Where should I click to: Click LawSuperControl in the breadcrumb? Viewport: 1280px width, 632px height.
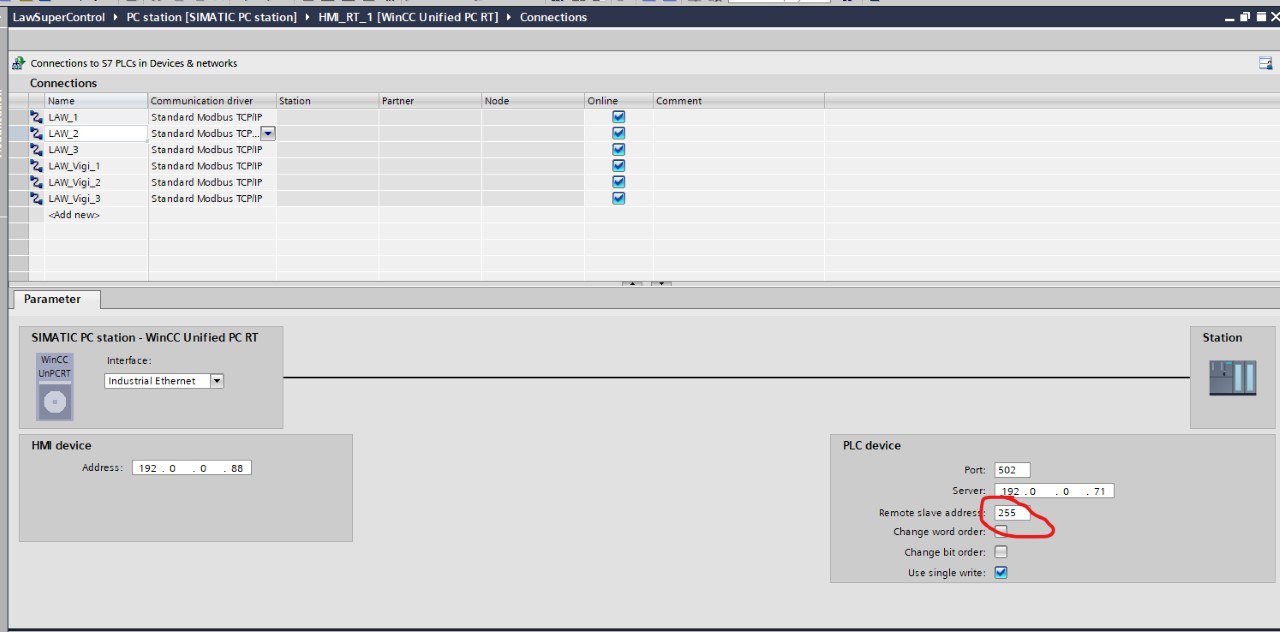pos(58,17)
